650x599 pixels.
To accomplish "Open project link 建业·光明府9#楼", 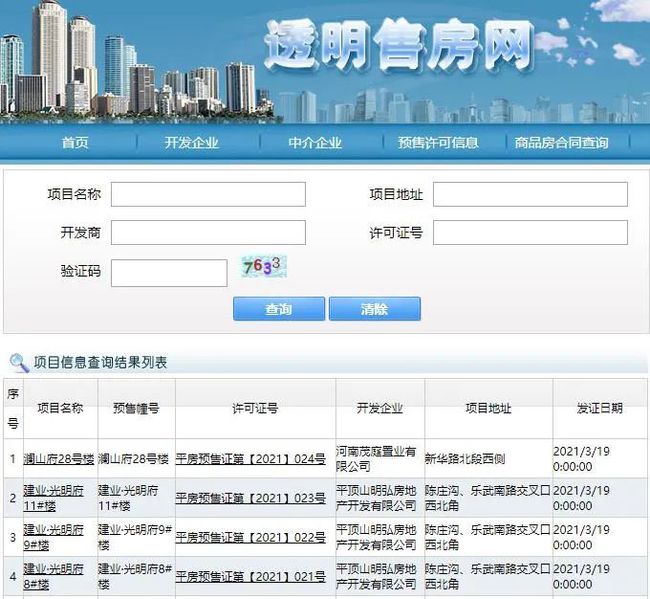I will point(53,537).
